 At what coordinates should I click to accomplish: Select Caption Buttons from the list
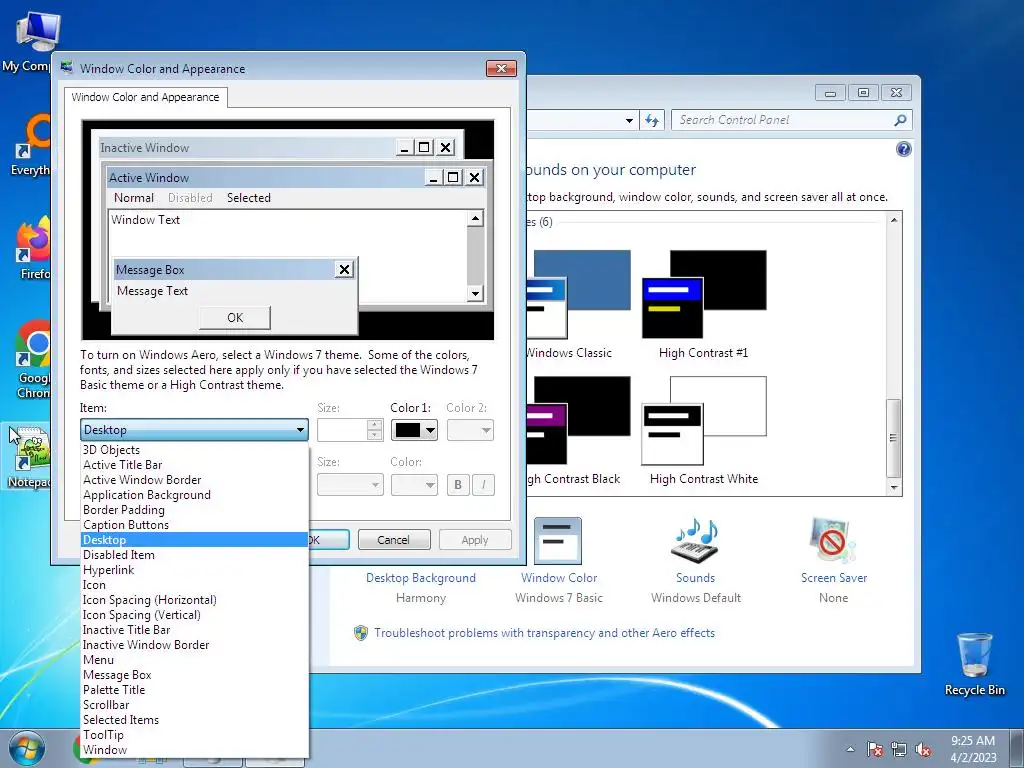195,524
